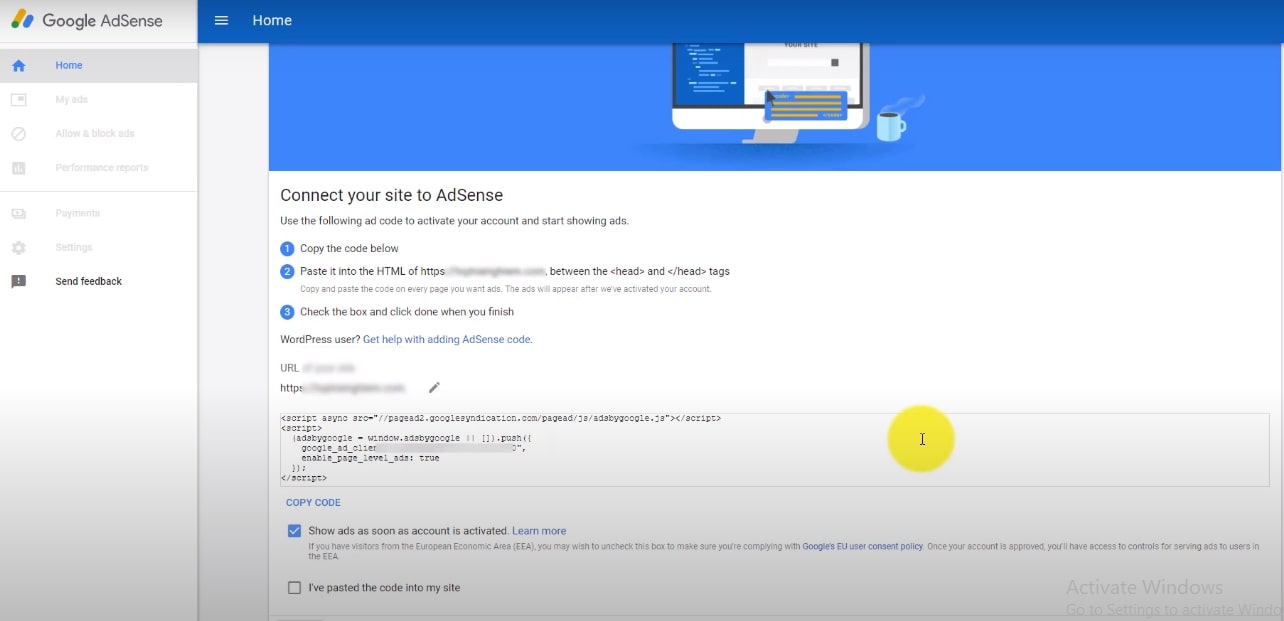Image resolution: width=1284 pixels, height=621 pixels.
Task: Click the COPY CODE button
Action: [x=313, y=503]
